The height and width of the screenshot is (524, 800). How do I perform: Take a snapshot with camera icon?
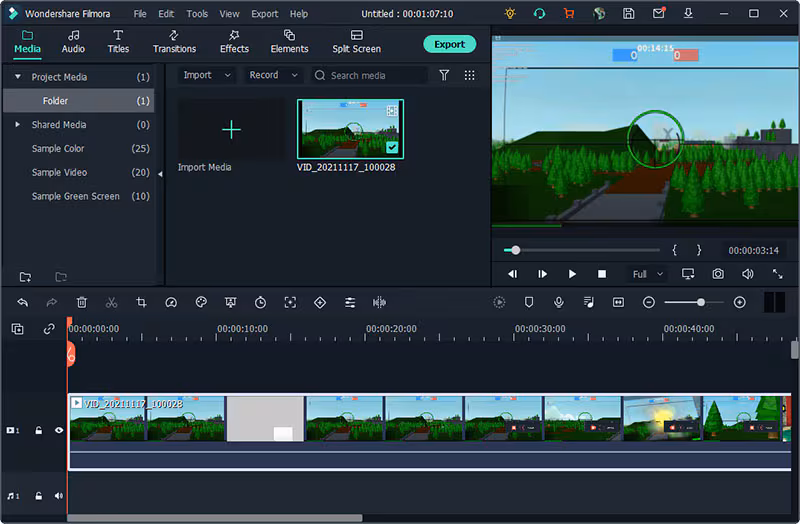tap(718, 274)
